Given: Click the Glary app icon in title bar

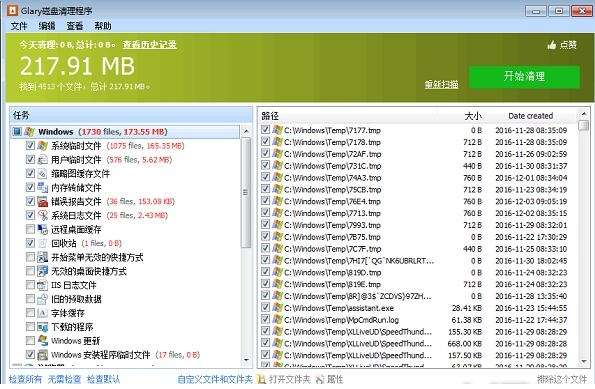Looking at the screenshot, I should [12, 10].
